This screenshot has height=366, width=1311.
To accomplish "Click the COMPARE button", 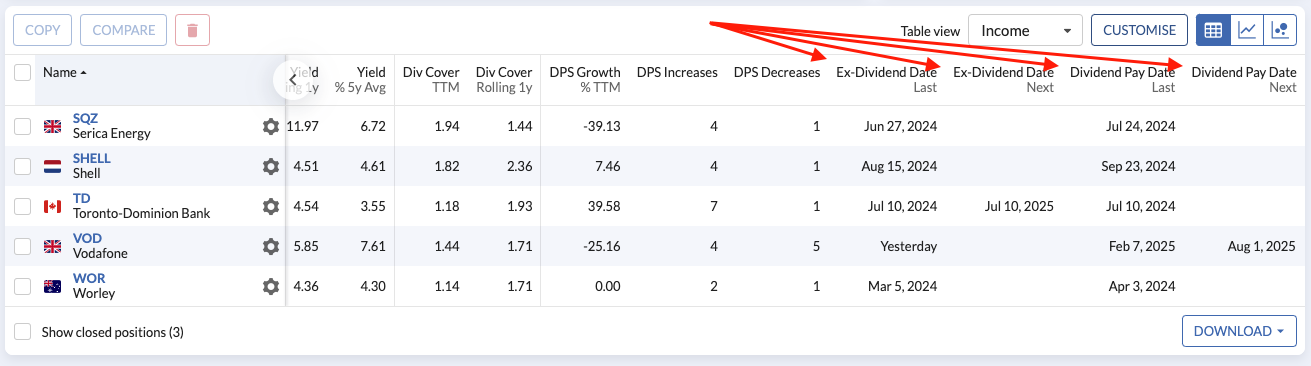I will pos(123,30).
